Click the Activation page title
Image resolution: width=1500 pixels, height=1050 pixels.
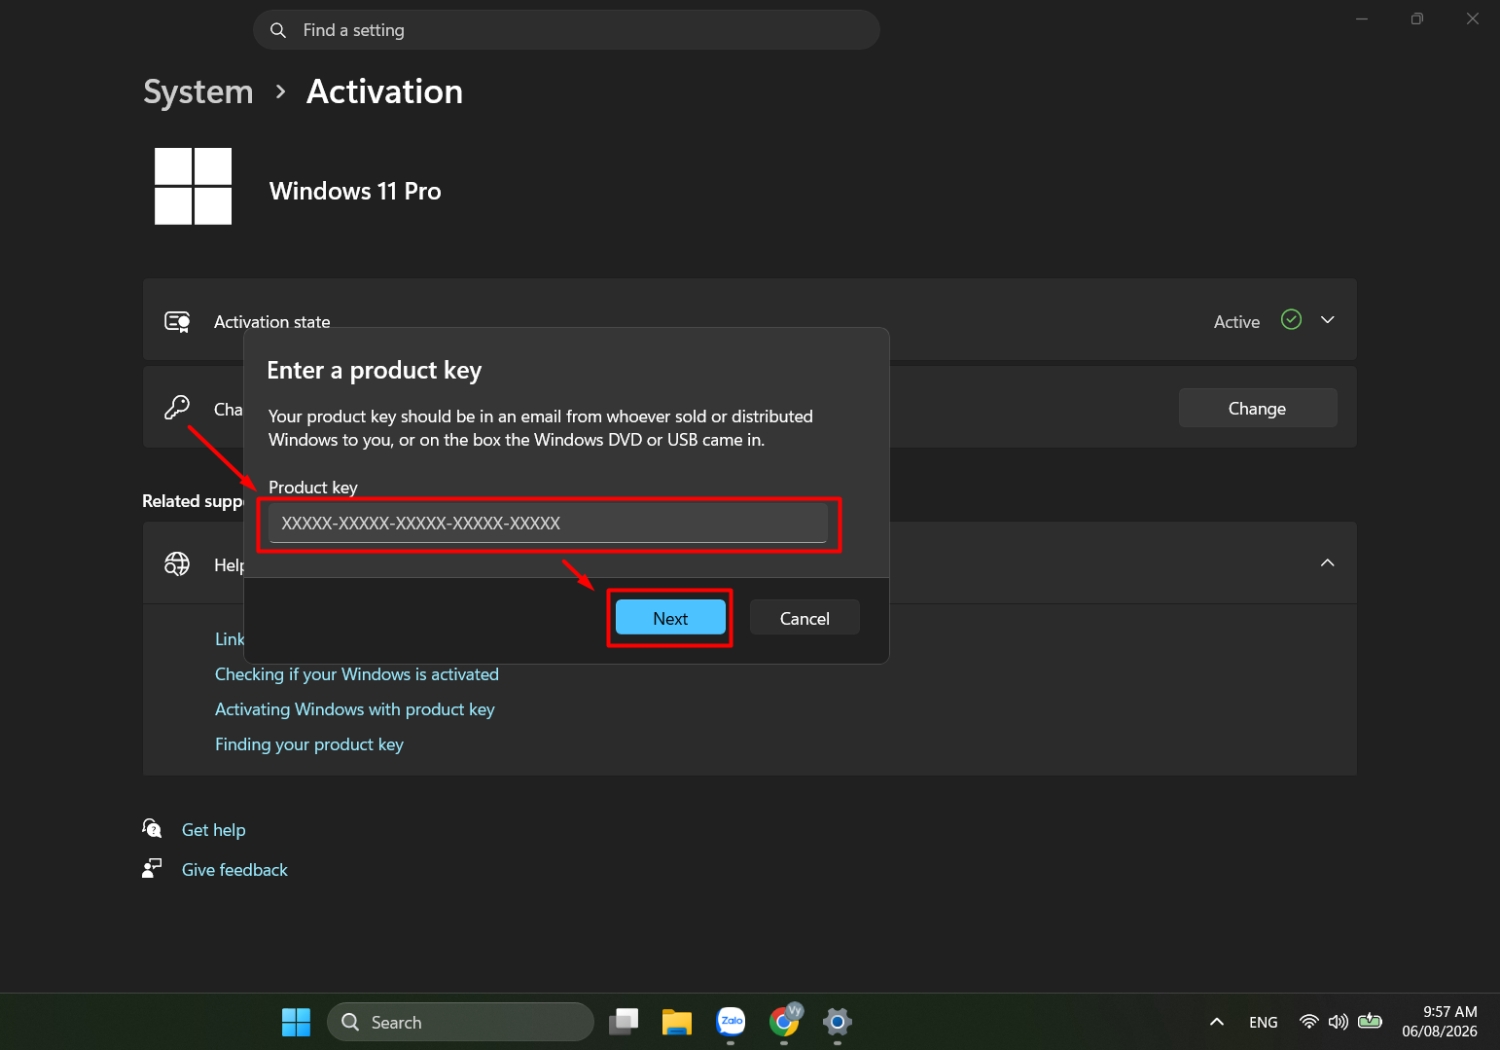[384, 92]
